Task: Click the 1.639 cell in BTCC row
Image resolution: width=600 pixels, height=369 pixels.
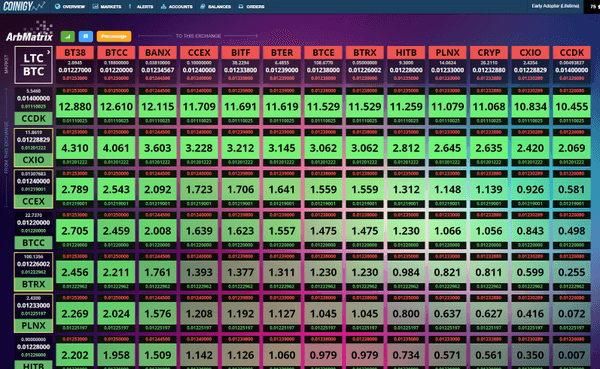Action: point(199,231)
